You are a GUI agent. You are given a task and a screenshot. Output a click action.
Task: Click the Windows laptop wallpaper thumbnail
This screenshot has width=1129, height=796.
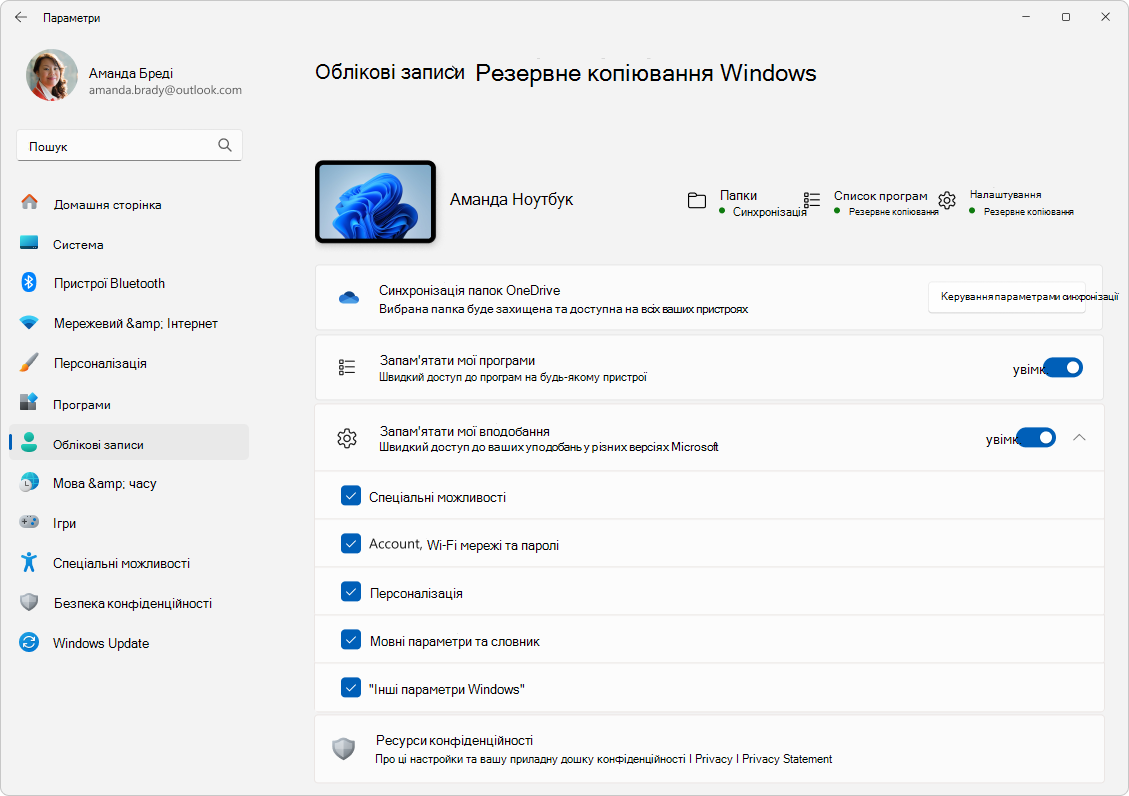coord(375,201)
